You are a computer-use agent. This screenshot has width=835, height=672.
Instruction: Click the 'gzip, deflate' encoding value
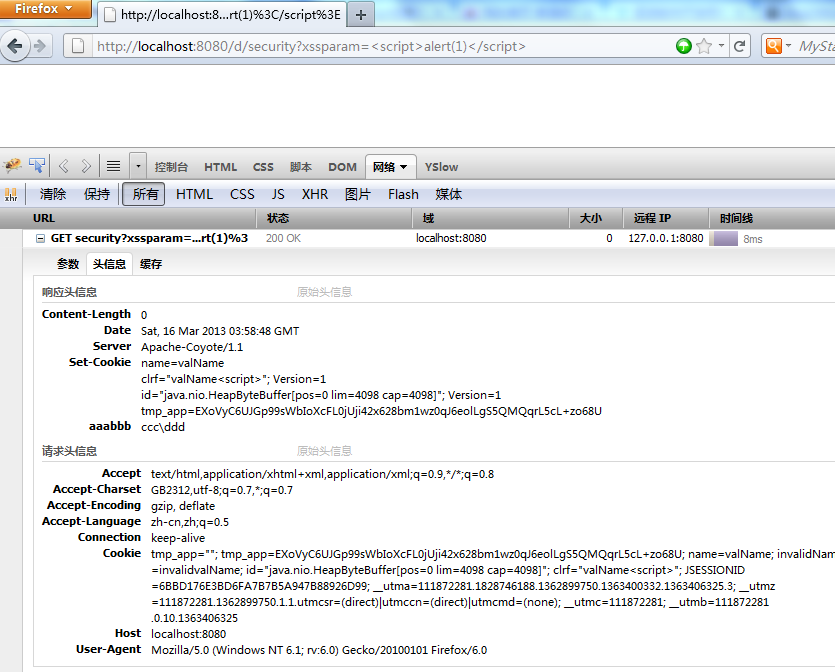click(183, 506)
